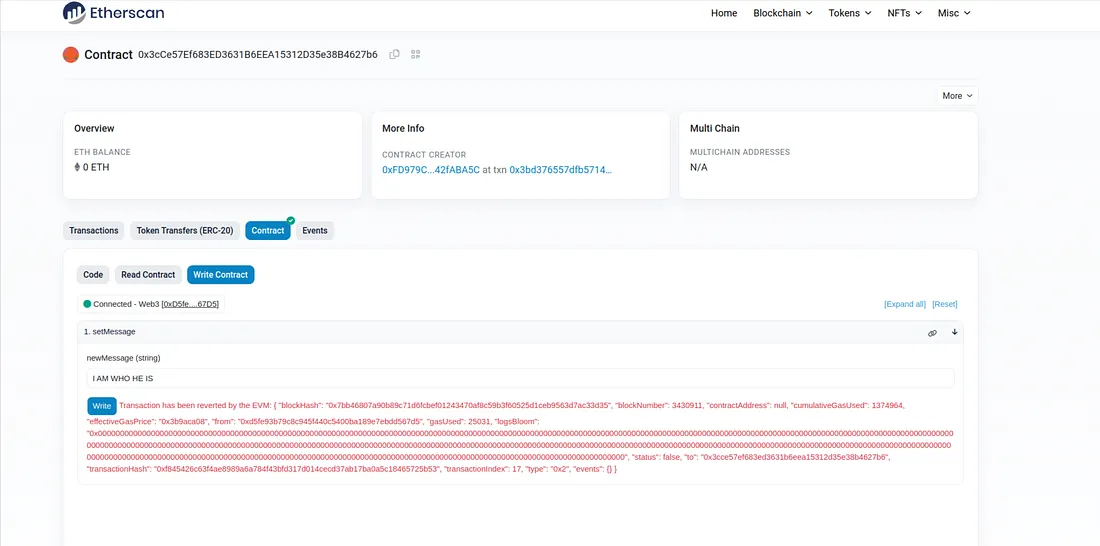
Task: Click into the newMessage input field
Action: (x=520, y=379)
